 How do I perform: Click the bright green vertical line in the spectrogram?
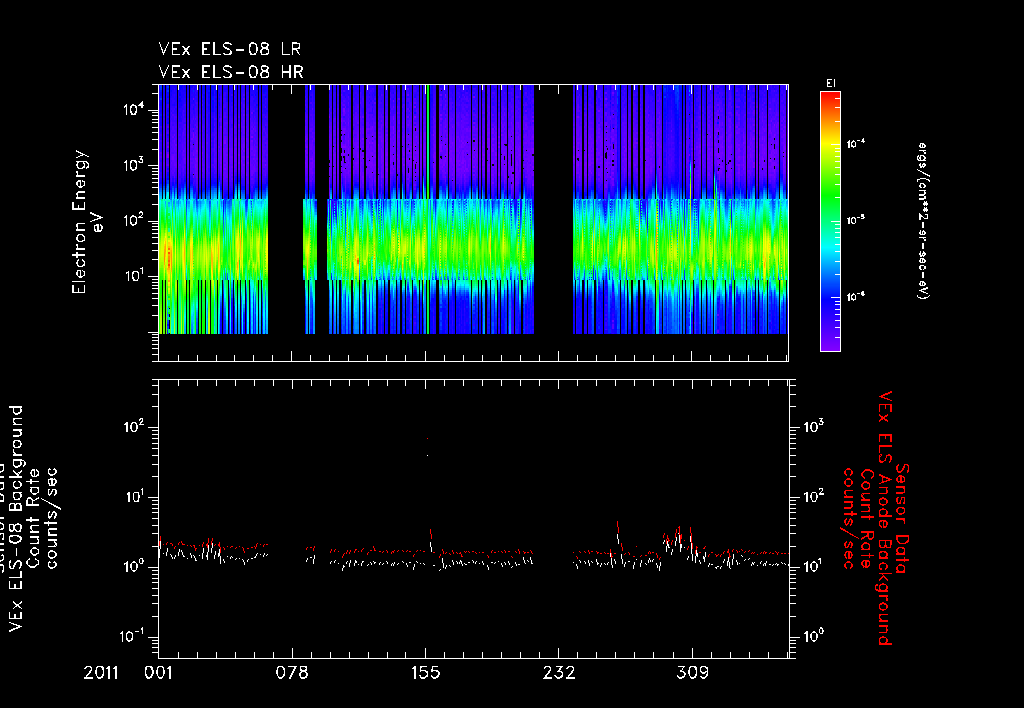427,209
